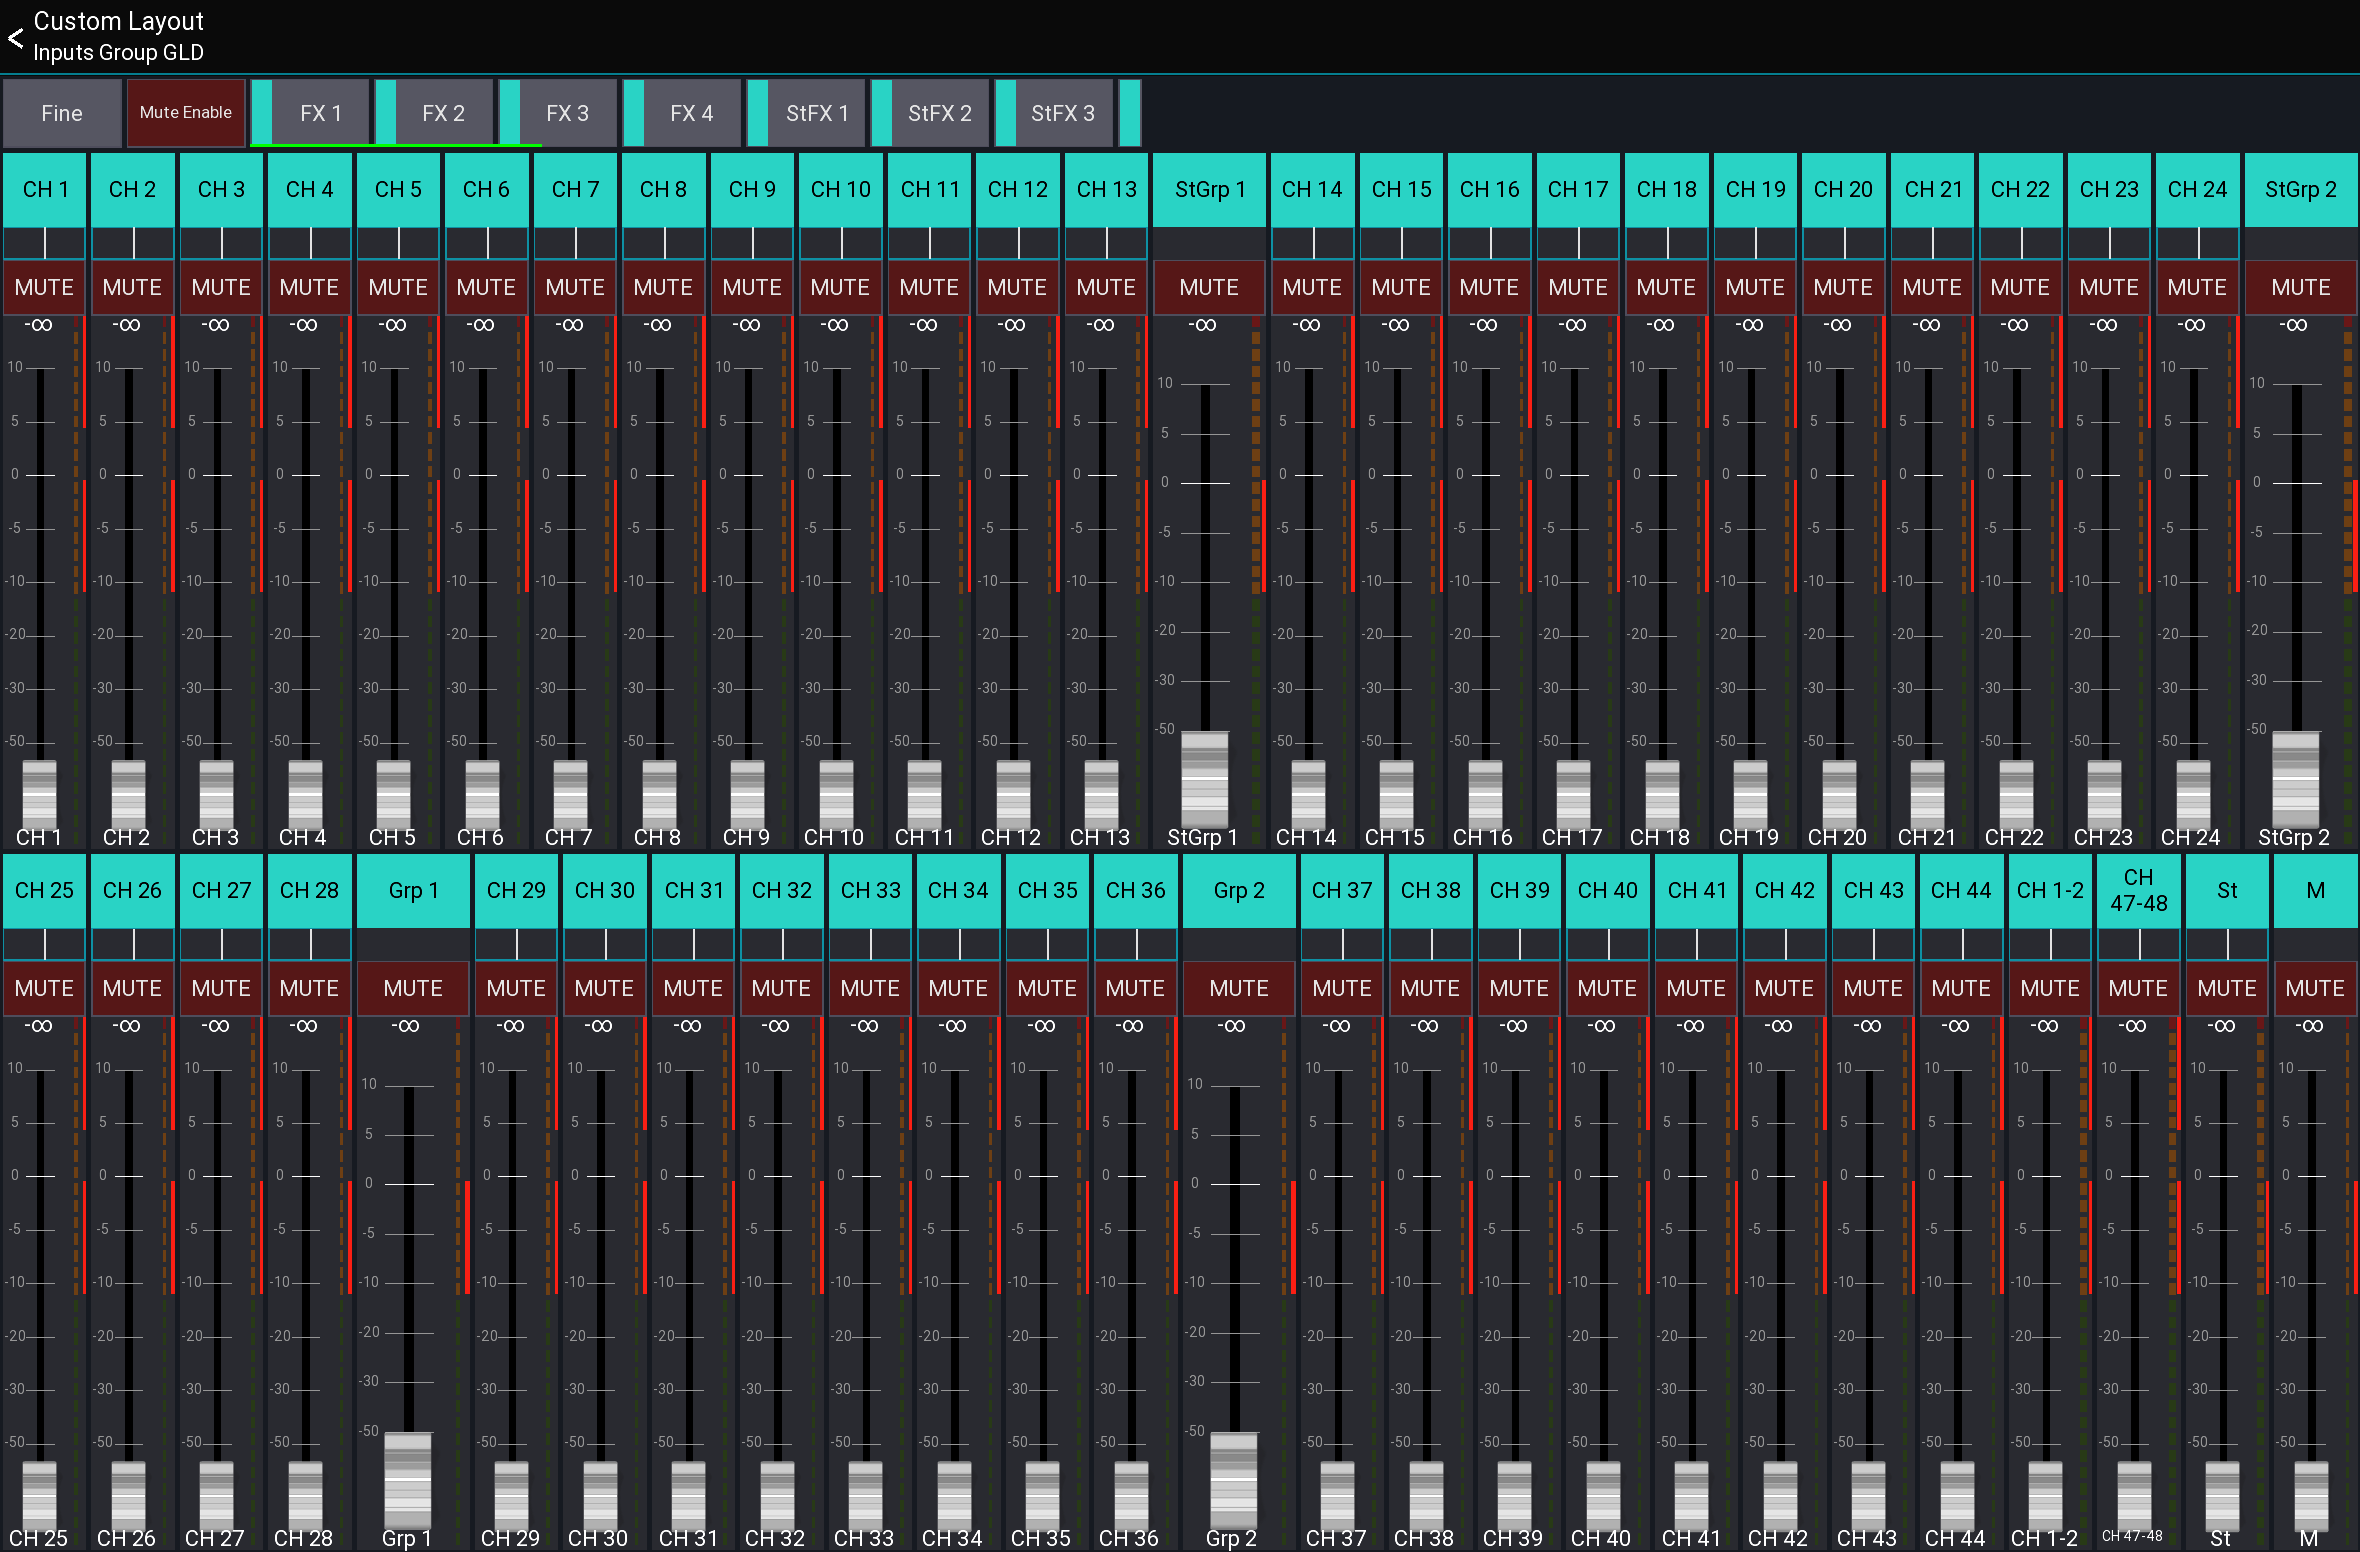Select the CH 33 channel header
Viewport: 2360px width, 1552px height.
tap(870, 891)
